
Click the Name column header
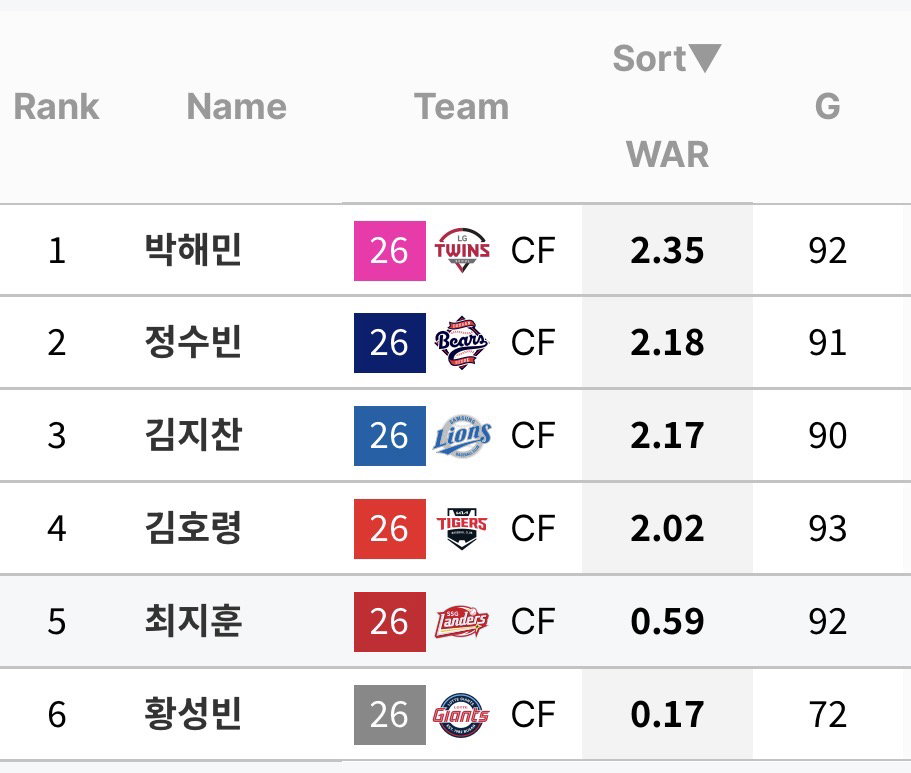pos(236,107)
